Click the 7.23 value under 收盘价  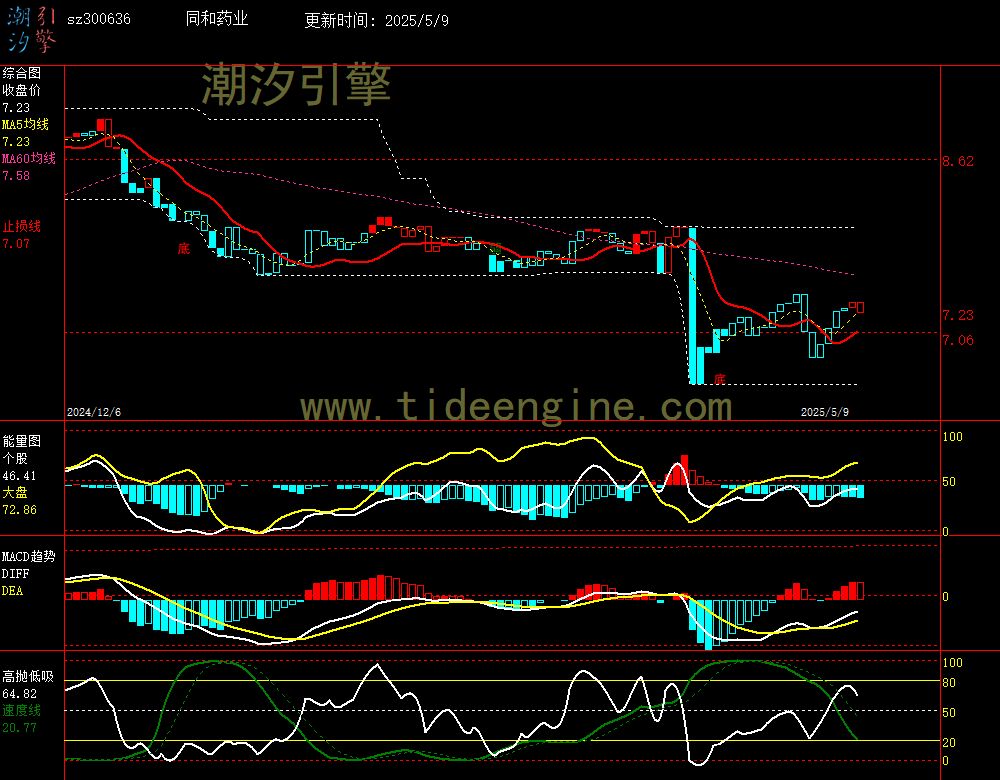coord(16,108)
